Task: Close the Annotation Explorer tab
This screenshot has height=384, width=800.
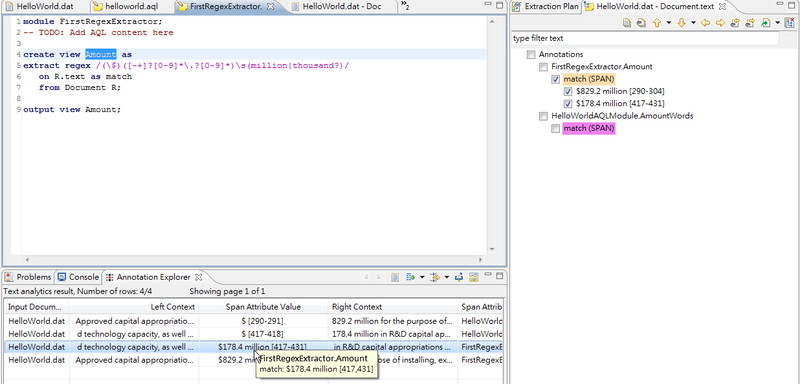Action: [199, 277]
